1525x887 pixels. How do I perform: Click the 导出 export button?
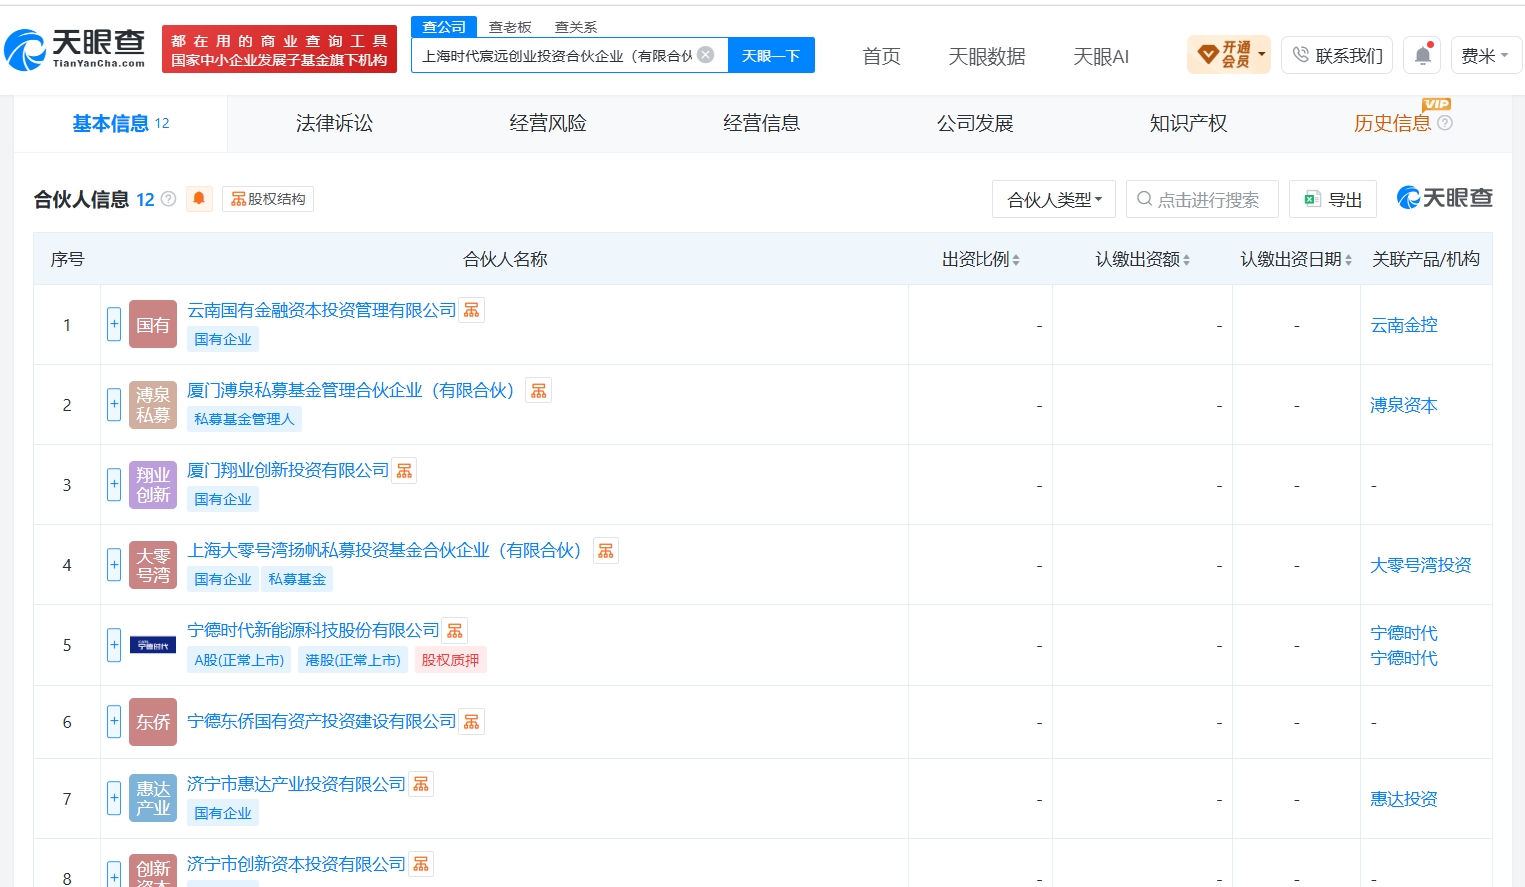click(x=1333, y=199)
